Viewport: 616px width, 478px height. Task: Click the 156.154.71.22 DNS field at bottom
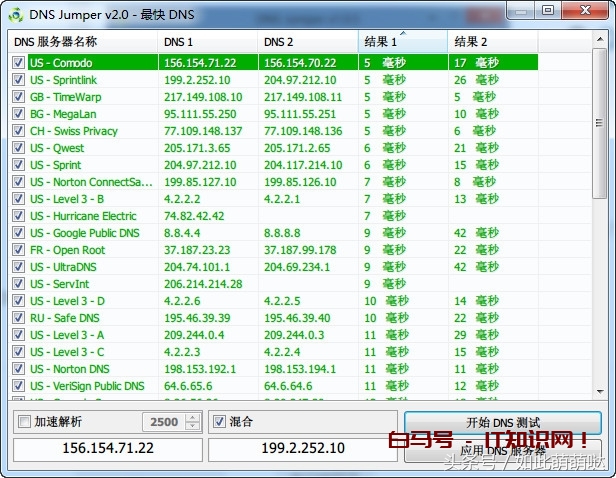107,449
